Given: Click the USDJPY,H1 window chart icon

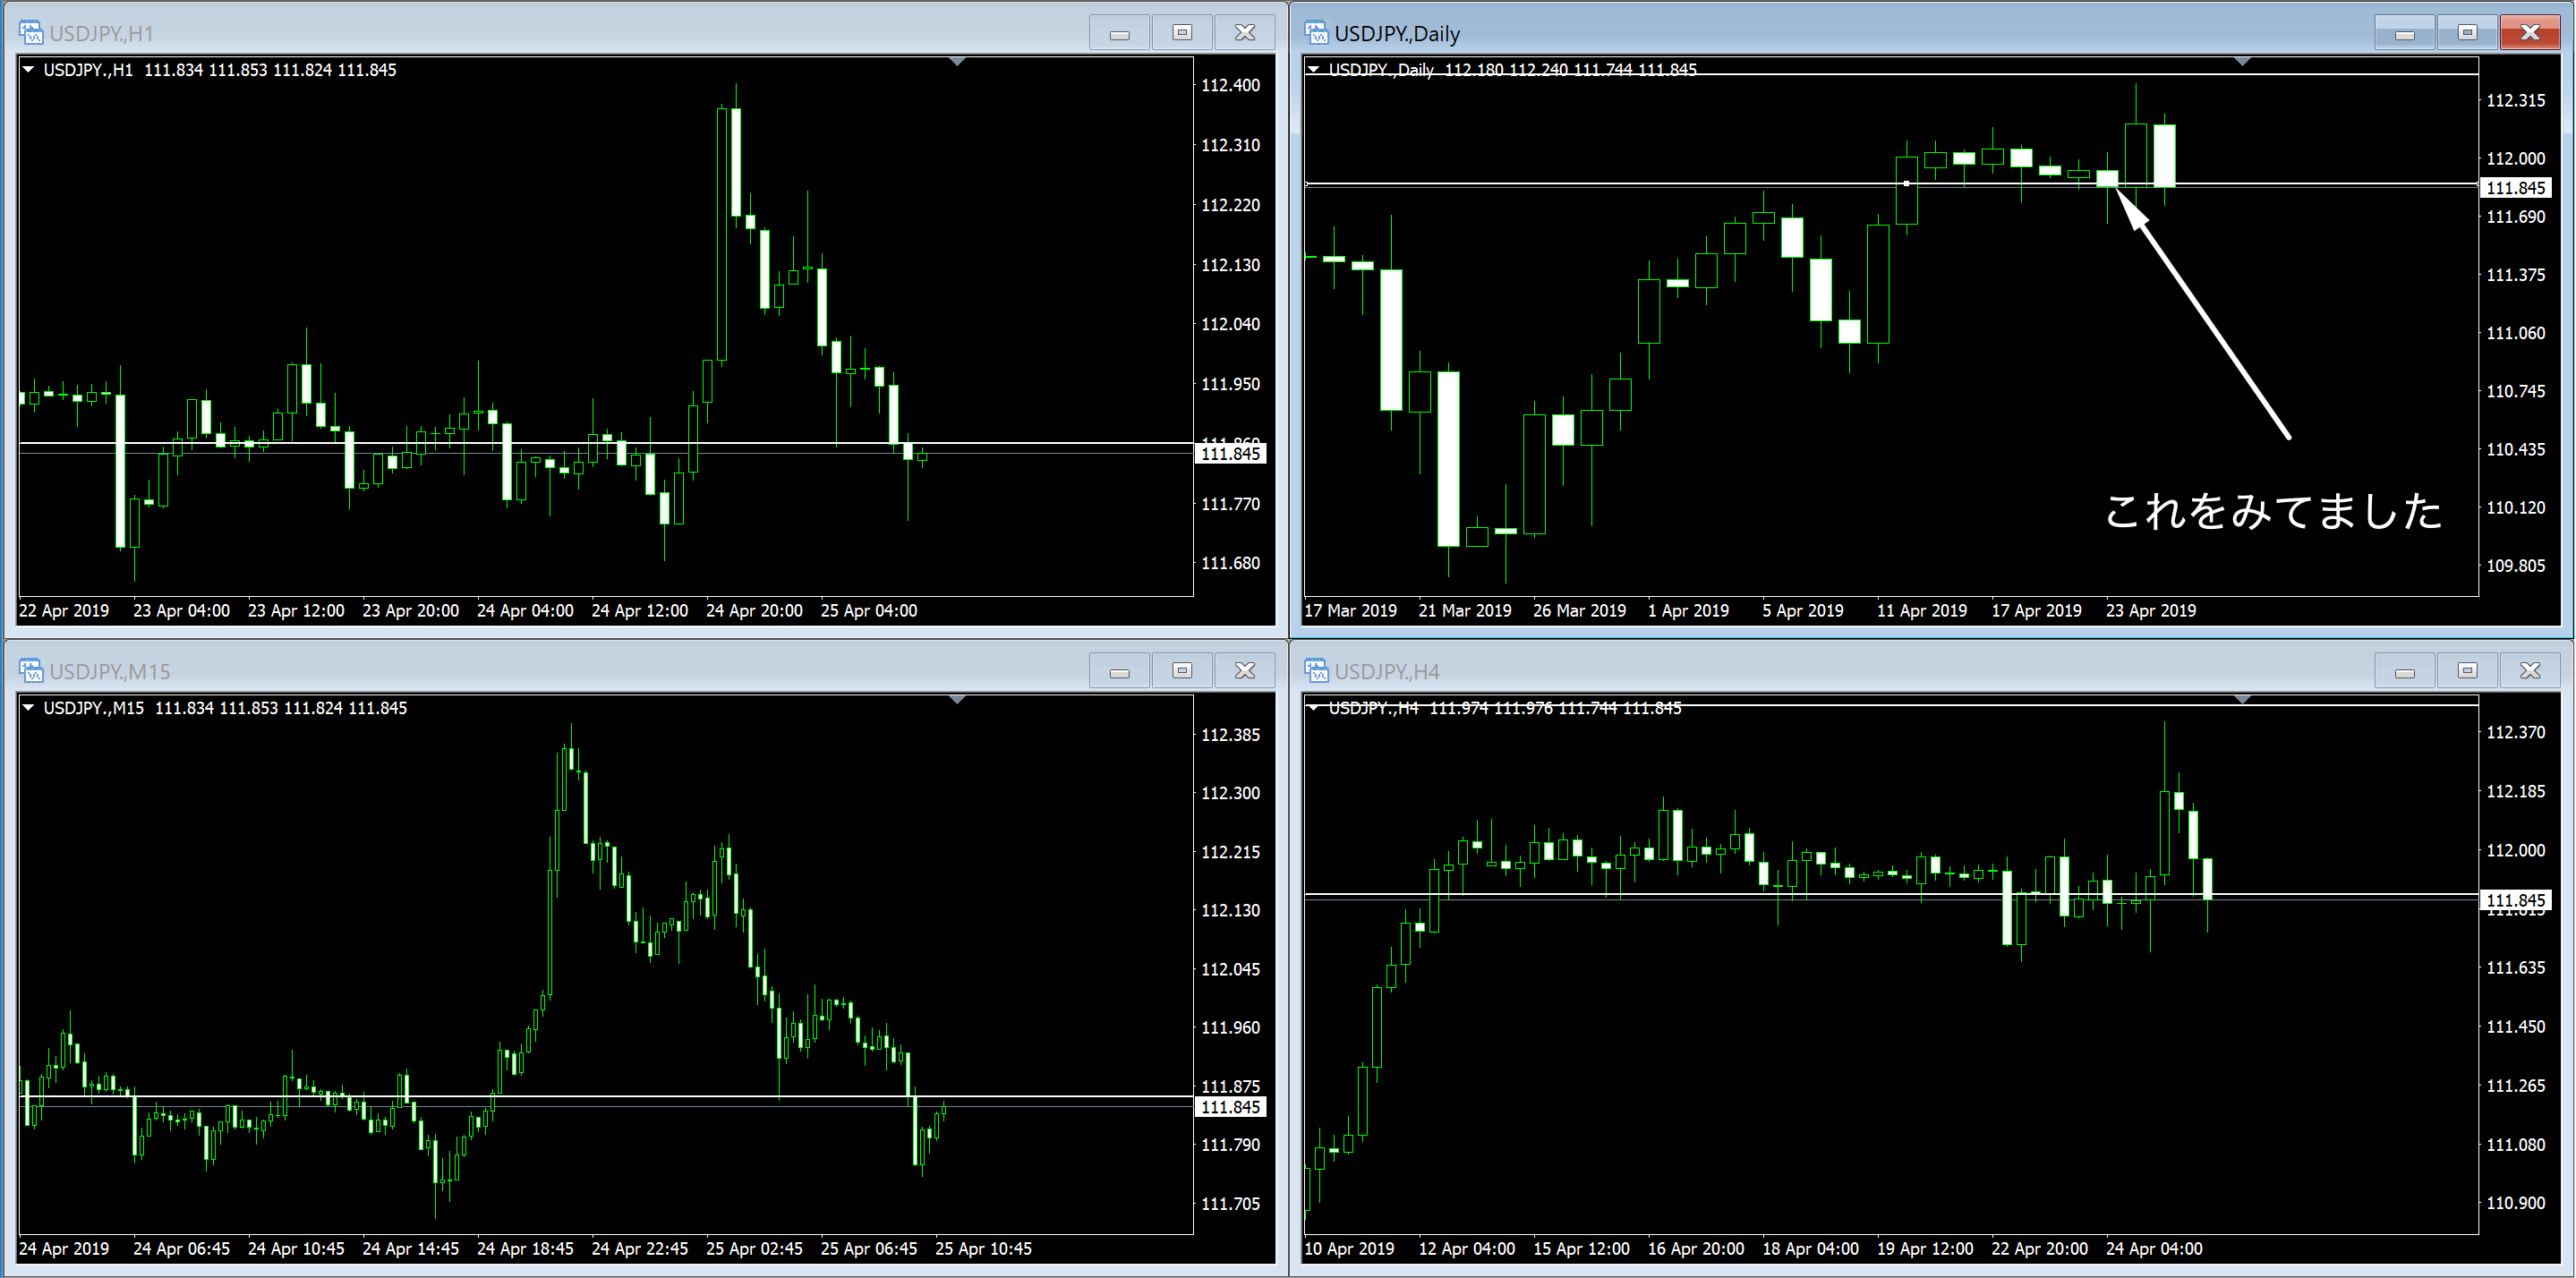Looking at the screenshot, I should point(31,33).
